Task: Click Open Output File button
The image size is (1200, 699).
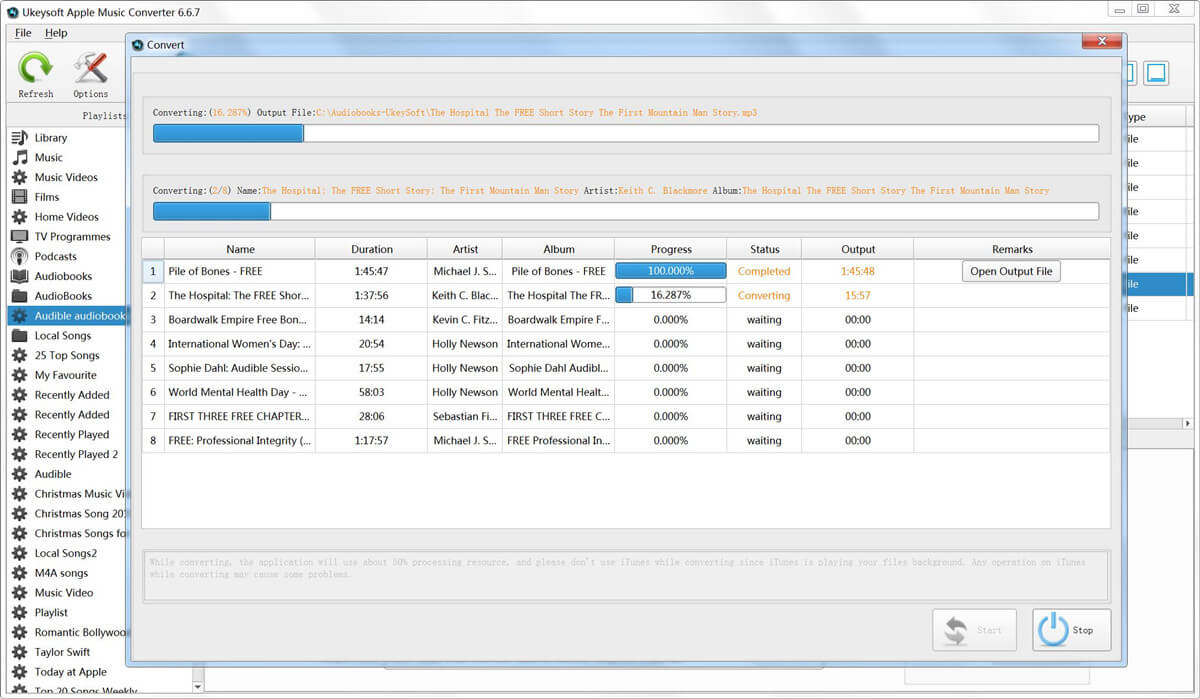Action: click(x=1011, y=271)
